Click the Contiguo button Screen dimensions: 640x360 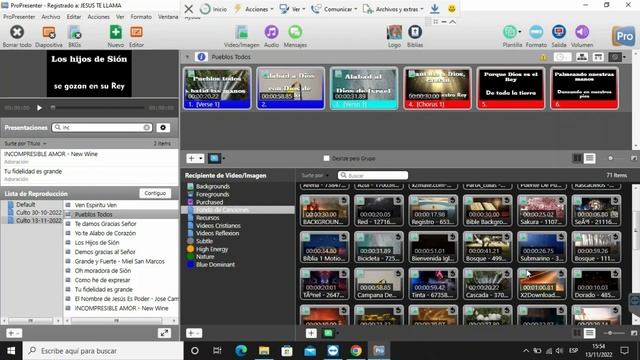pyautogui.click(x=155, y=193)
